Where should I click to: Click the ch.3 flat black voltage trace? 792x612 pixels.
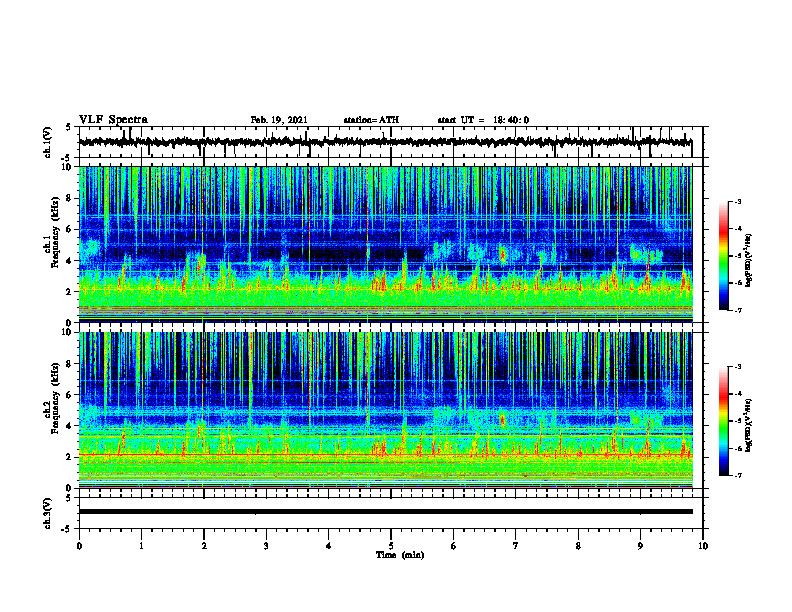click(x=385, y=512)
